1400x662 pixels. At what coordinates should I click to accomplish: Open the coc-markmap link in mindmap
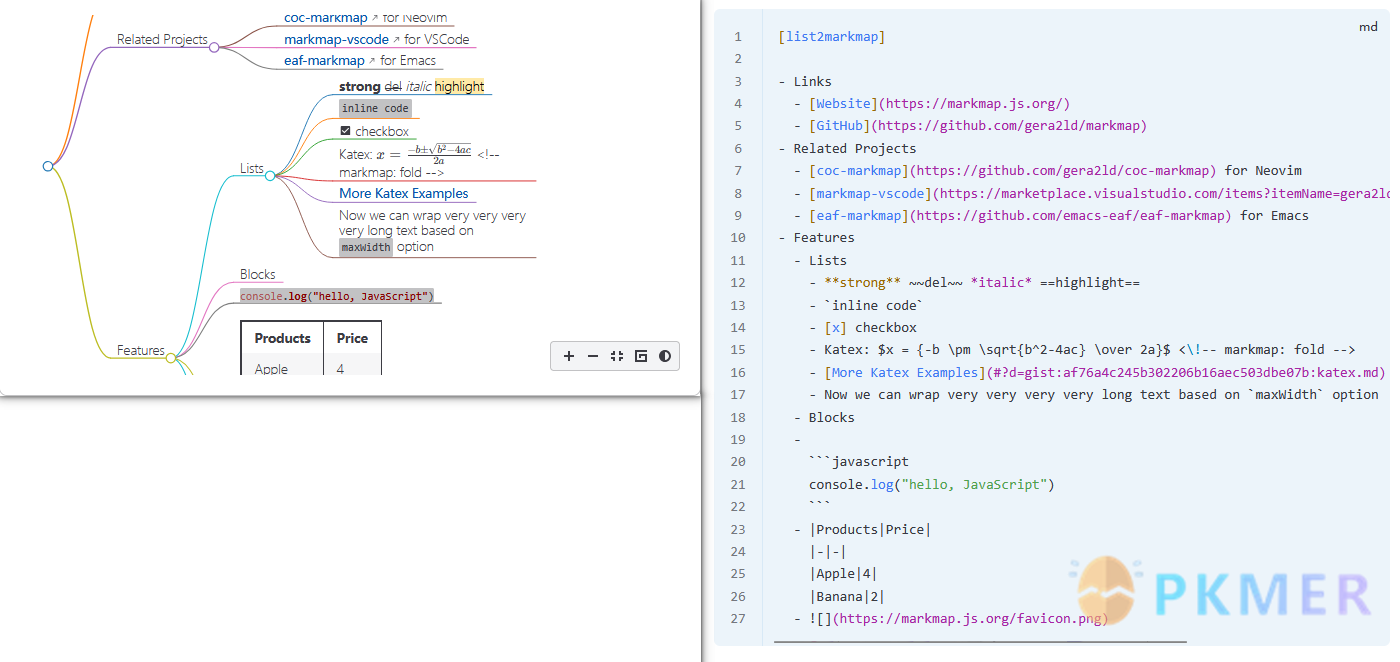click(x=325, y=17)
